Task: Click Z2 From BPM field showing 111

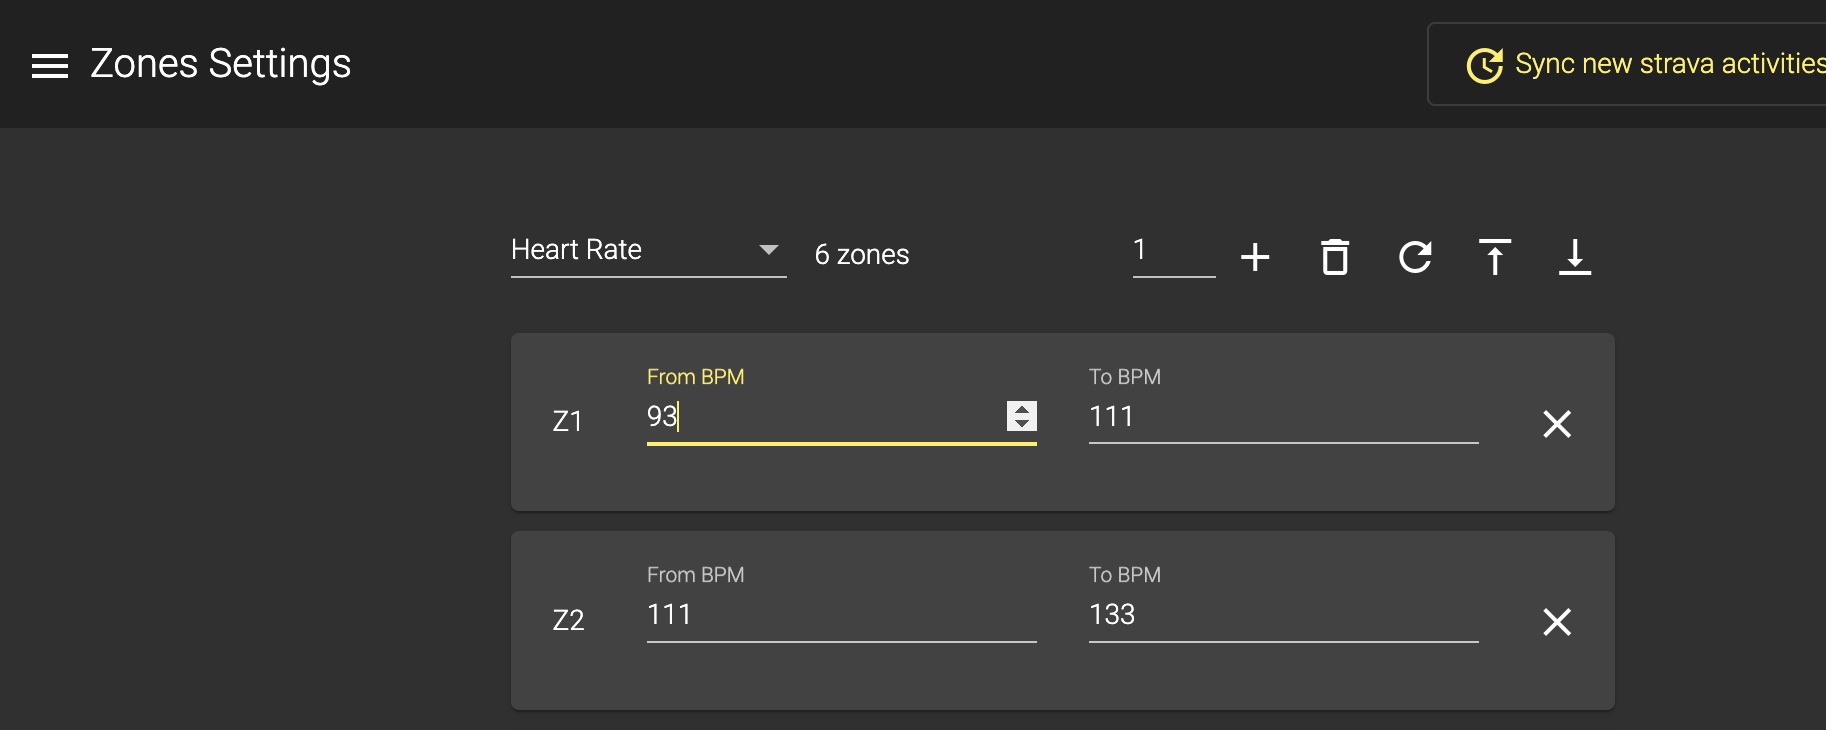Action: coord(841,614)
